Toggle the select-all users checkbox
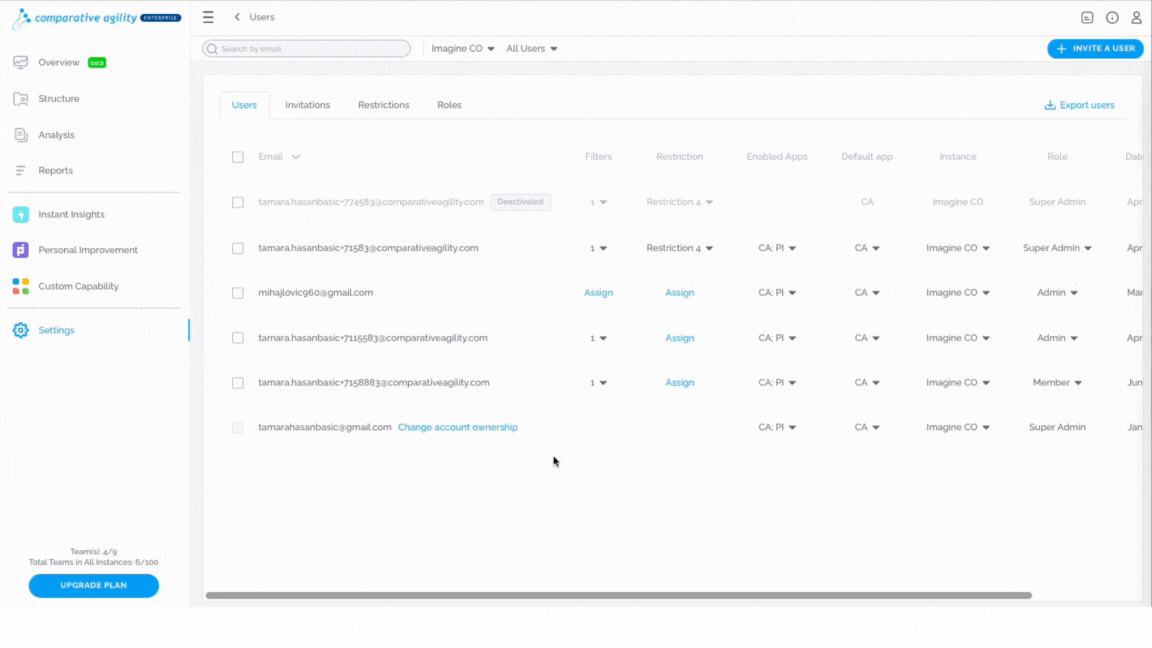The image size is (1152, 648). click(x=237, y=156)
